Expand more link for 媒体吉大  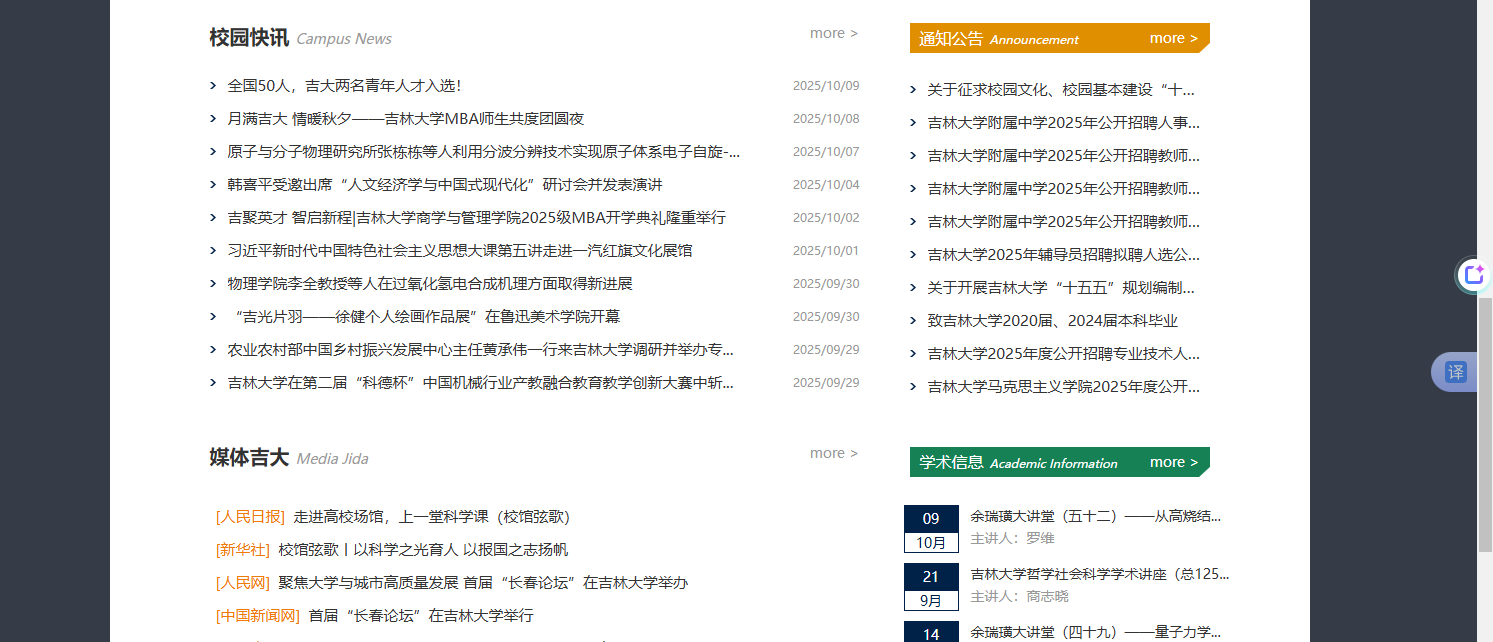[x=833, y=453]
